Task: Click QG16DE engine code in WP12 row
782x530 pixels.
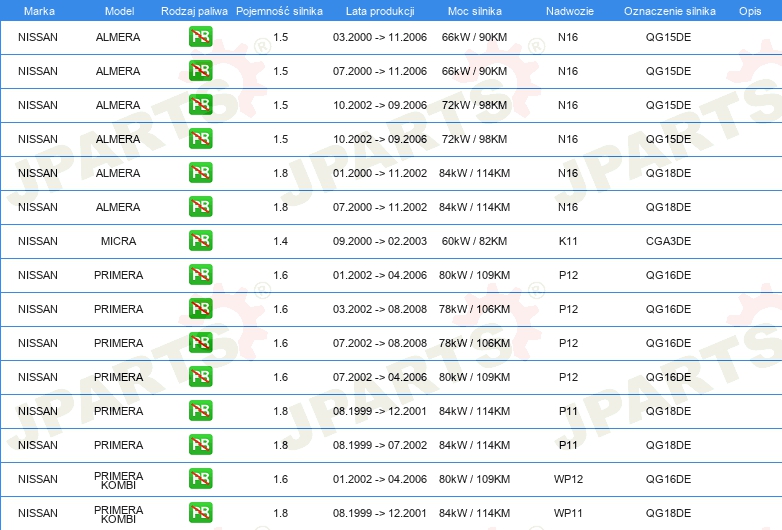Action: click(x=668, y=479)
